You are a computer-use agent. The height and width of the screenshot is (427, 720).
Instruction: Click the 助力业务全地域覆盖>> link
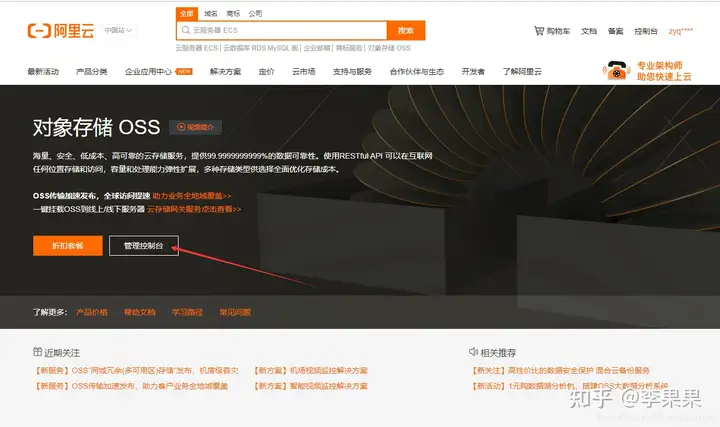192,196
